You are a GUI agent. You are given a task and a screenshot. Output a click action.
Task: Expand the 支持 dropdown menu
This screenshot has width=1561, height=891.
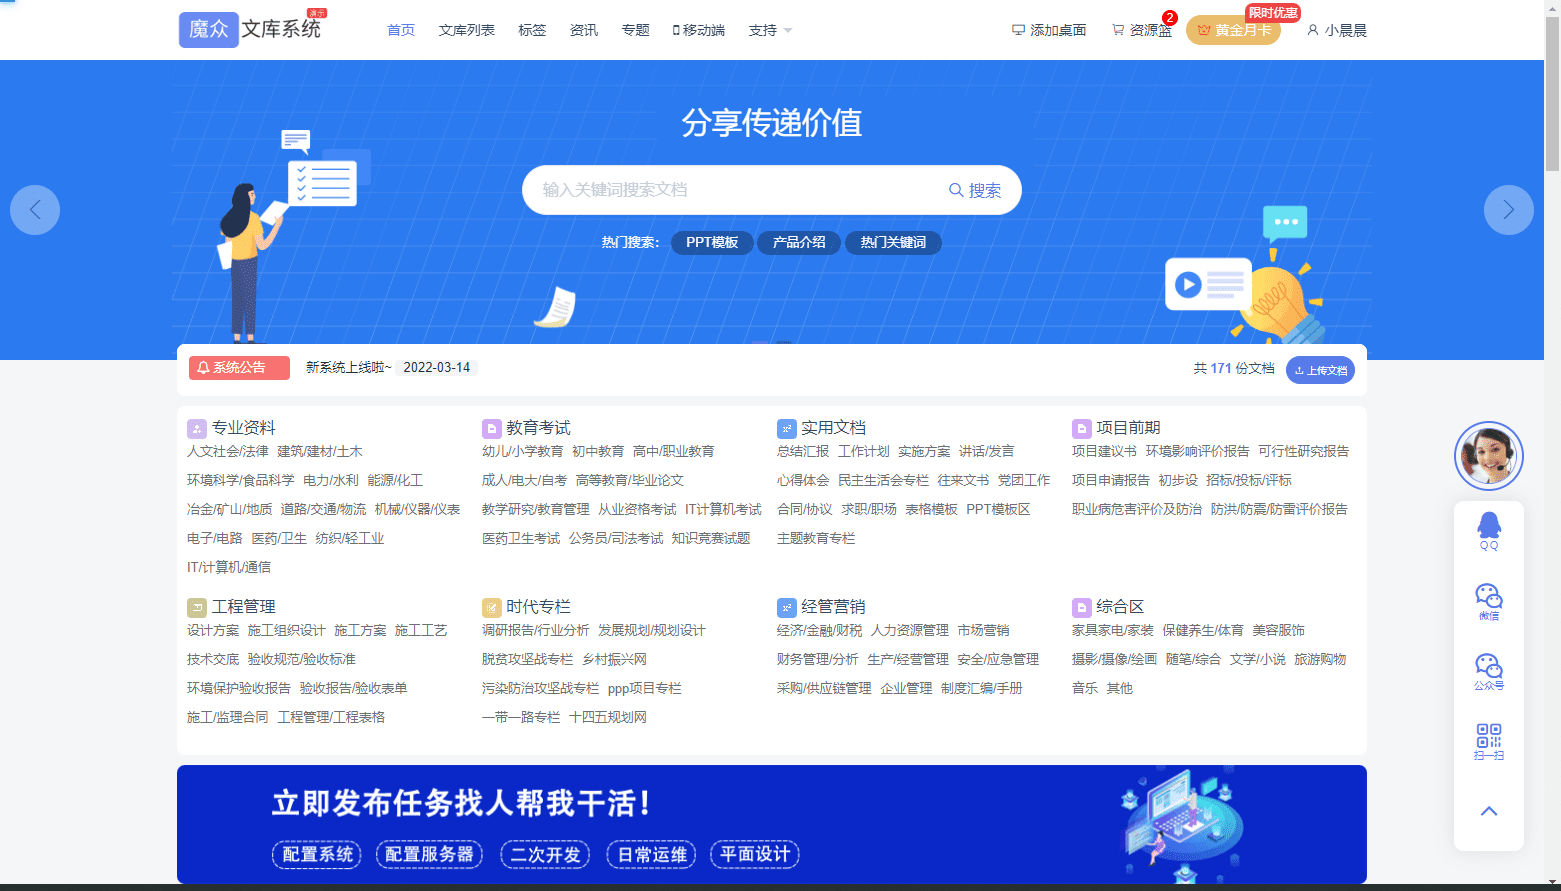tap(770, 30)
